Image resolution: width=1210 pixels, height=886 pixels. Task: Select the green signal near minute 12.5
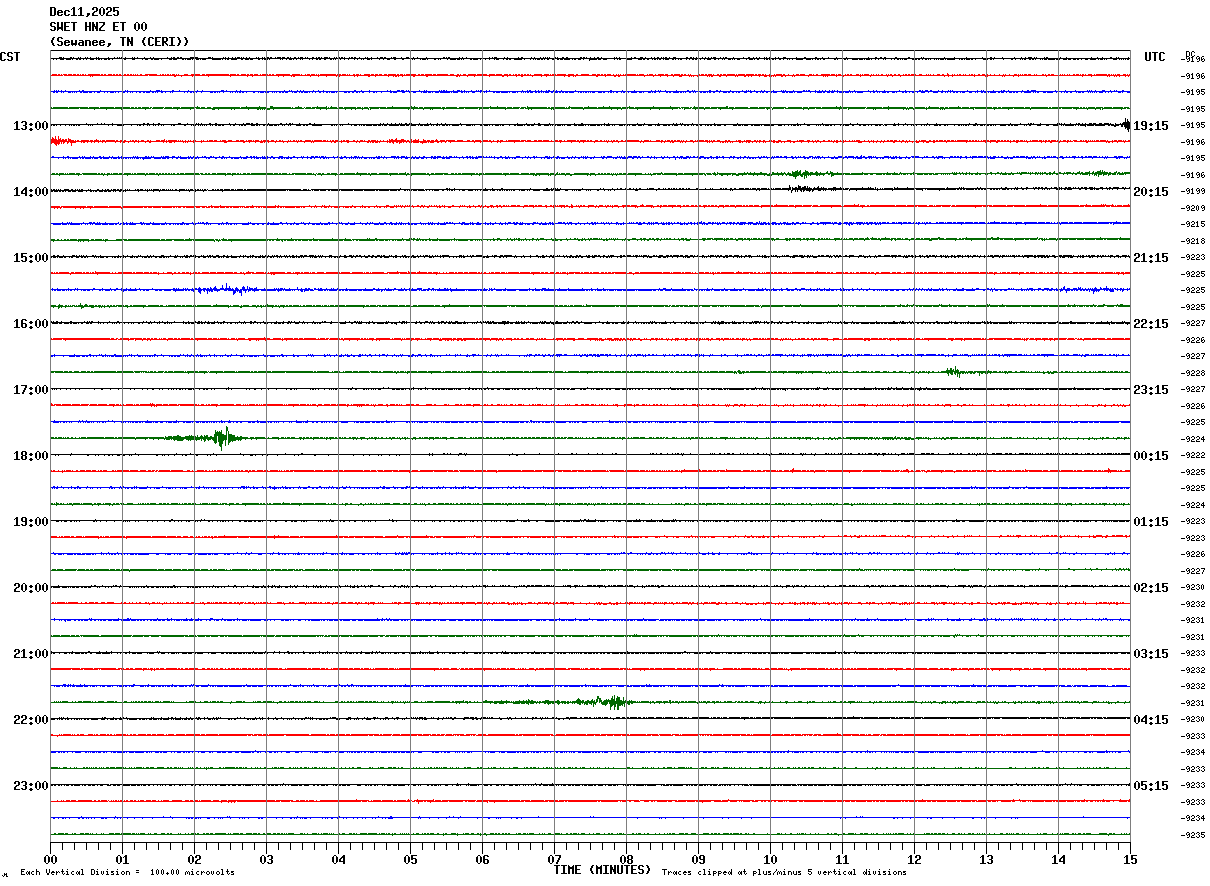(x=952, y=372)
